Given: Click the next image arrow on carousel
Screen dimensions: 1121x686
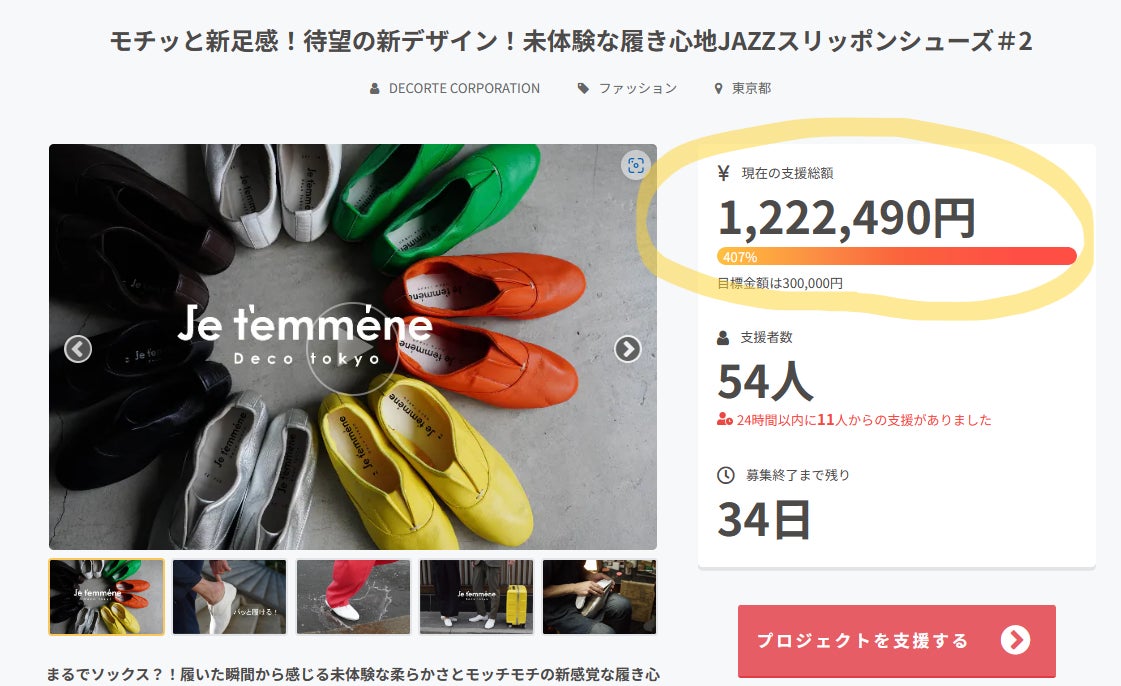Looking at the screenshot, I should [x=627, y=348].
